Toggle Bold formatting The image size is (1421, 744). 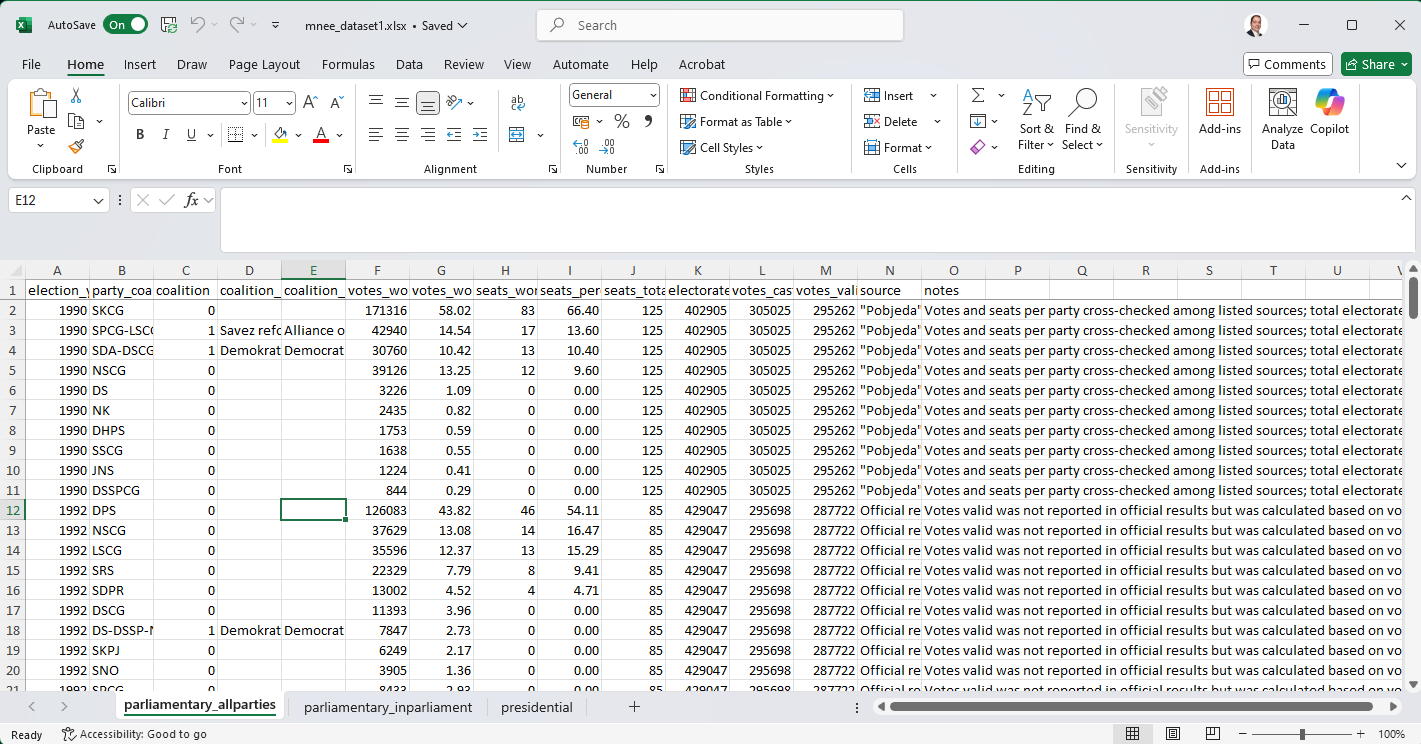point(140,135)
